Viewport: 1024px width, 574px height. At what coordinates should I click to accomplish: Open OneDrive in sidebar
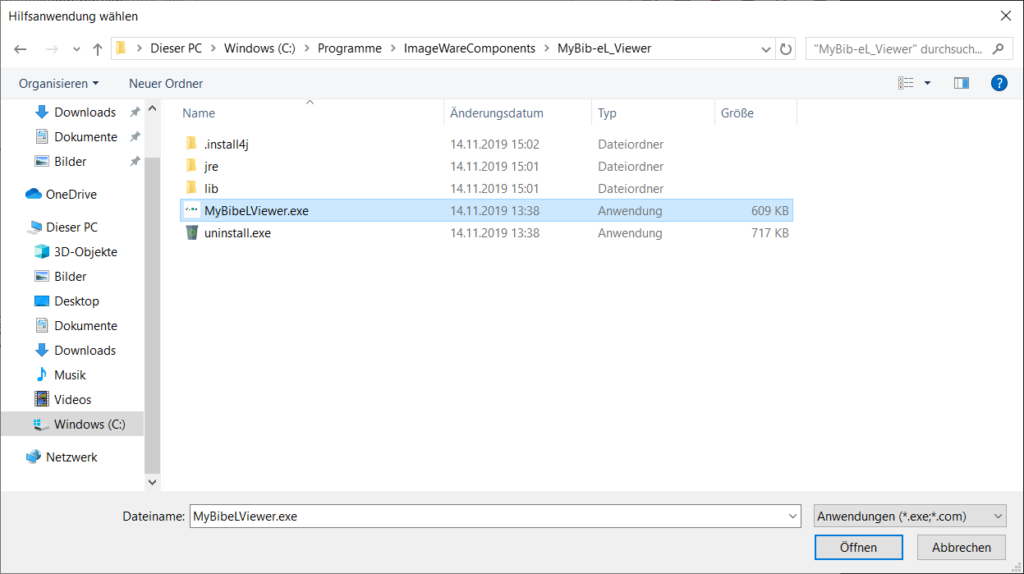point(61,194)
